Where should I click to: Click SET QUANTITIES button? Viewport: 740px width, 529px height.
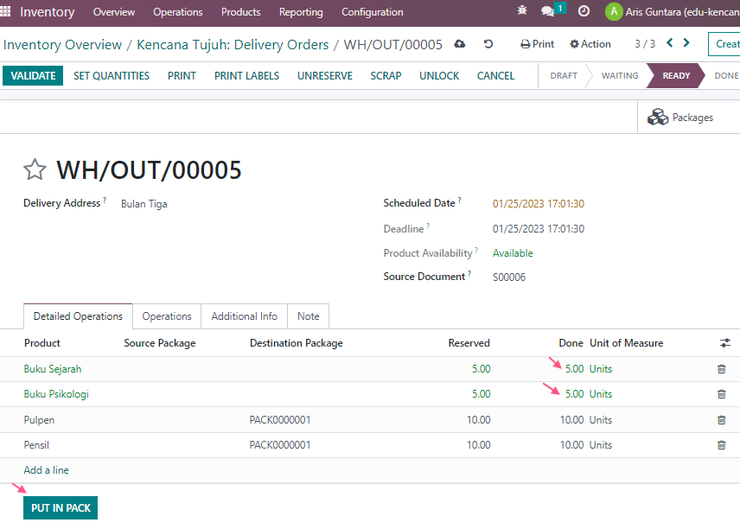click(111, 76)
